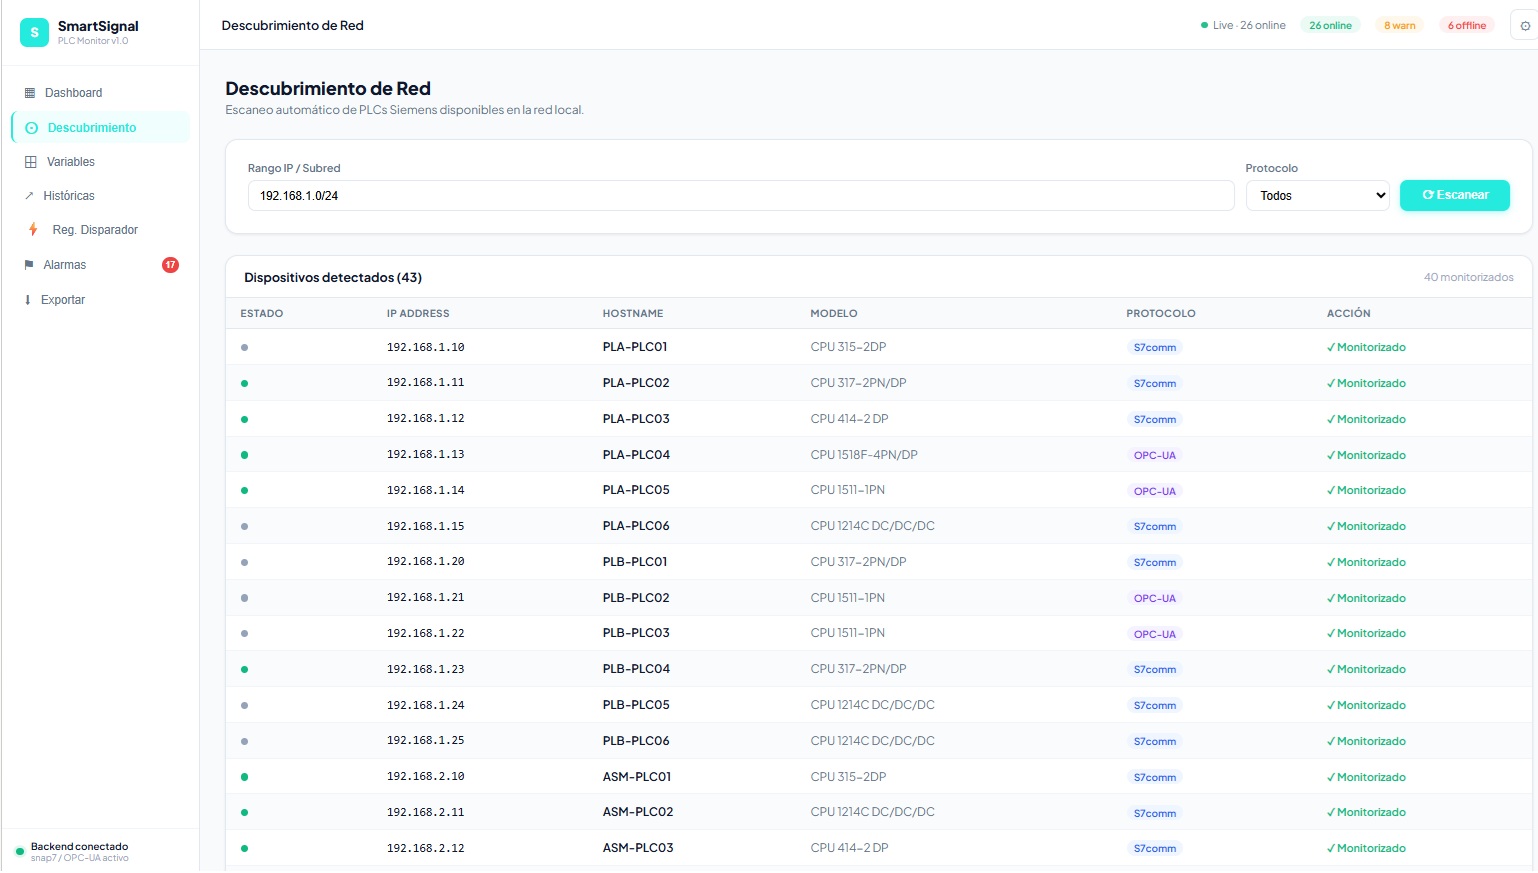Click Monitorizado for ASM-PLC02
Screen dimensions: 1538x873
[x=1366, y=813]
